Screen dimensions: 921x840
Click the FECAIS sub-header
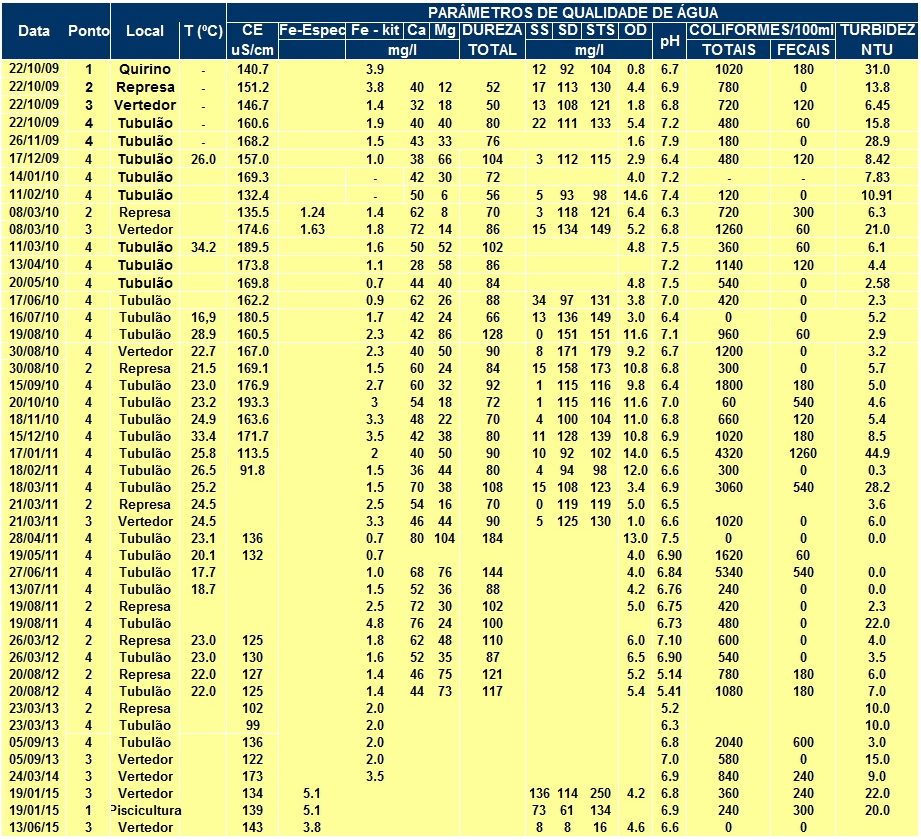802,49
